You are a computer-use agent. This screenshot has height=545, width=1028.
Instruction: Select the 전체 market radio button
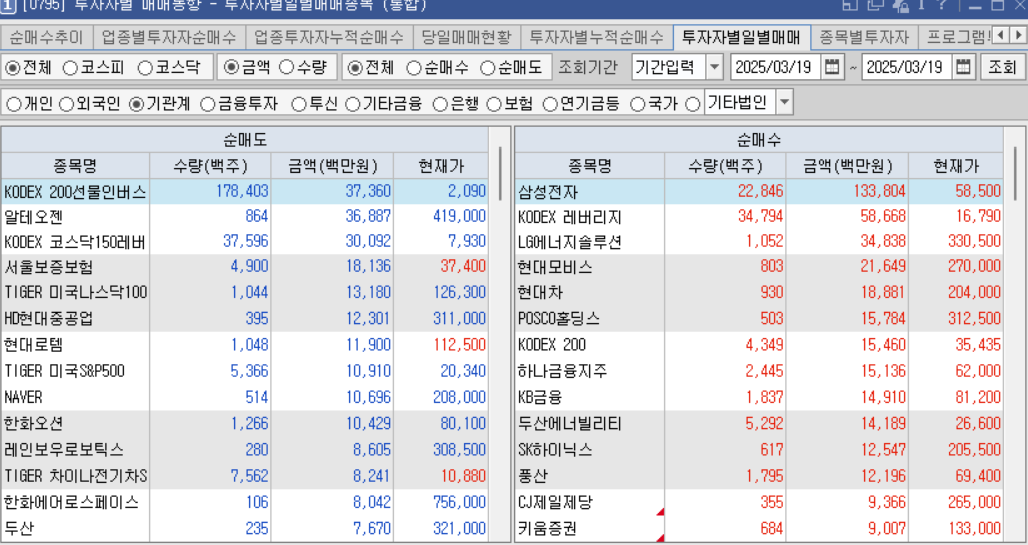pos(12,68)
